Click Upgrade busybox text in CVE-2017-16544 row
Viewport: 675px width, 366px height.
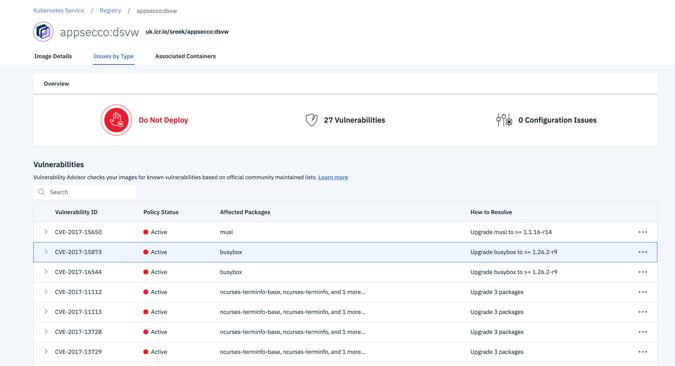(x=514, y=272)
